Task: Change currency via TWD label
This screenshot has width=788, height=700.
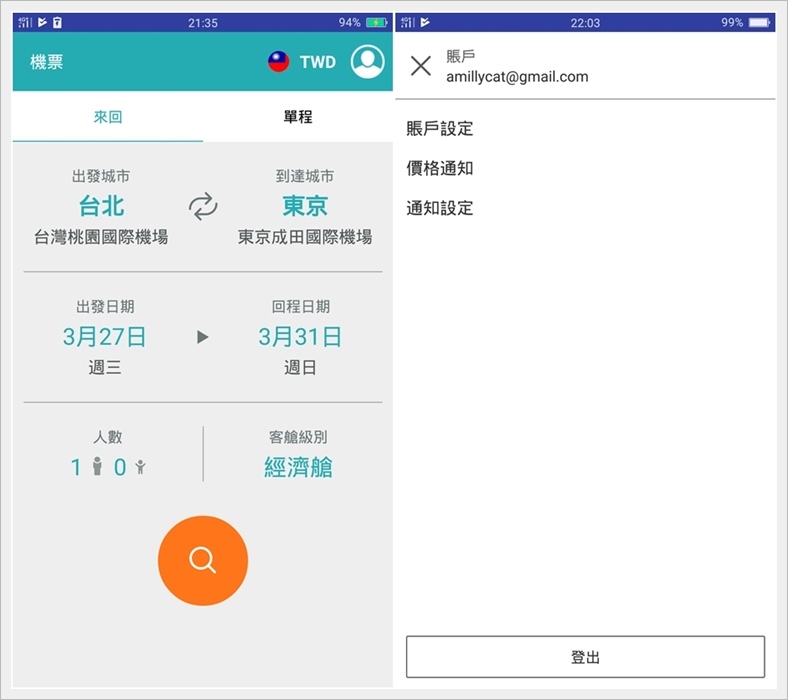Action: (x=318, y=62)
